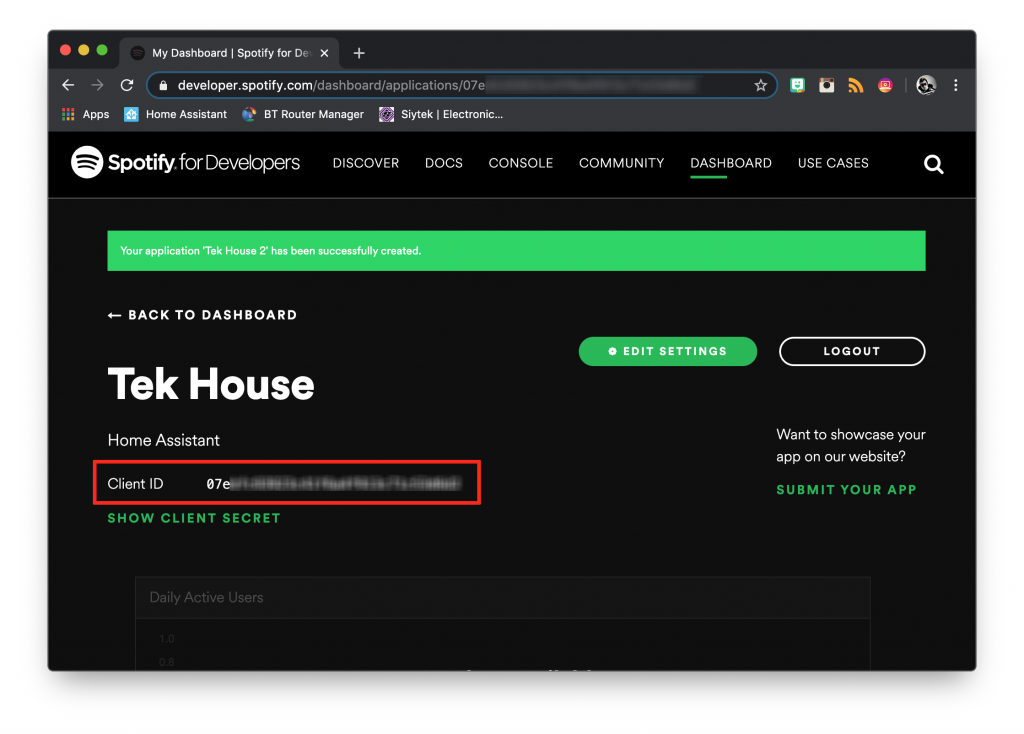
Task: Bookmark this page with the star icon
Action: pyautogui.click(x=760, y=86)
